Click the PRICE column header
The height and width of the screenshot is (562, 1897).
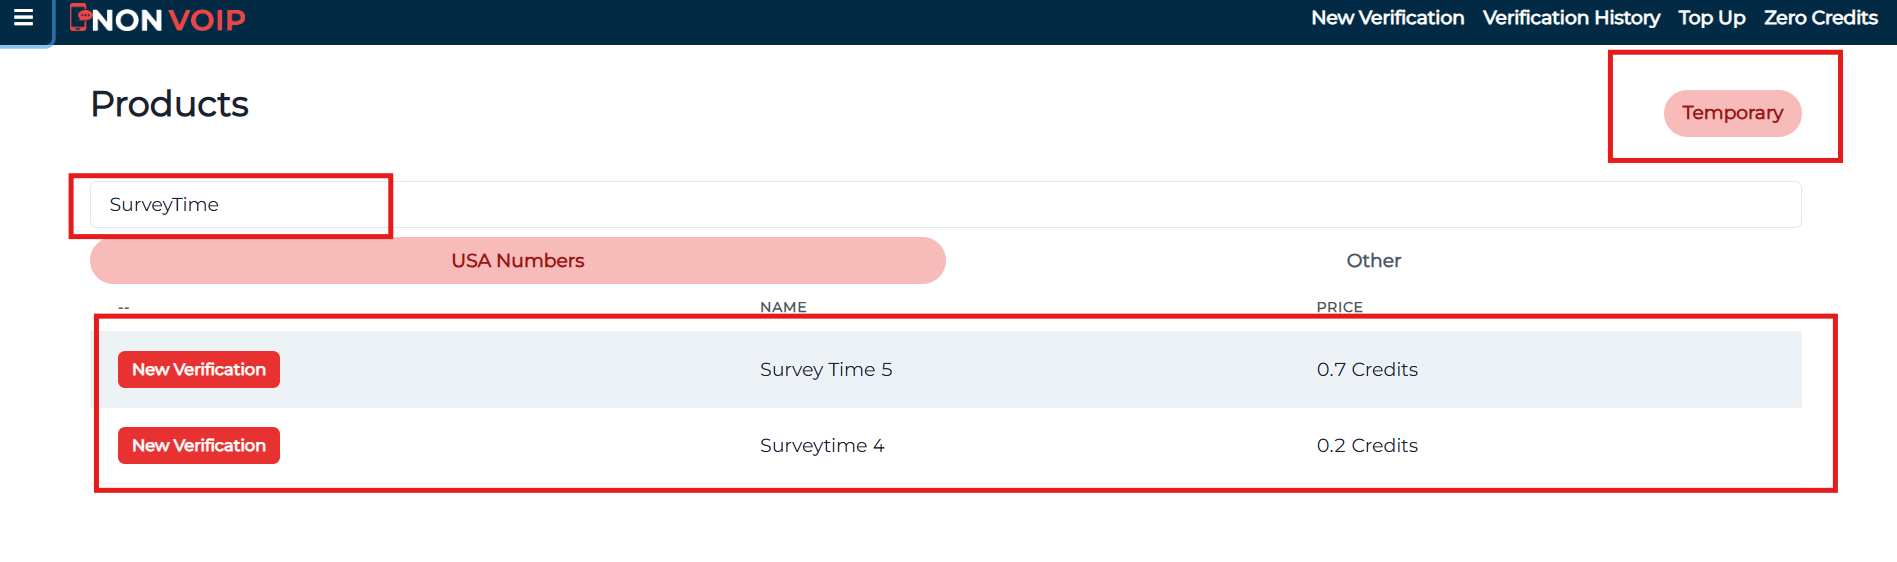coord(1339,307)
